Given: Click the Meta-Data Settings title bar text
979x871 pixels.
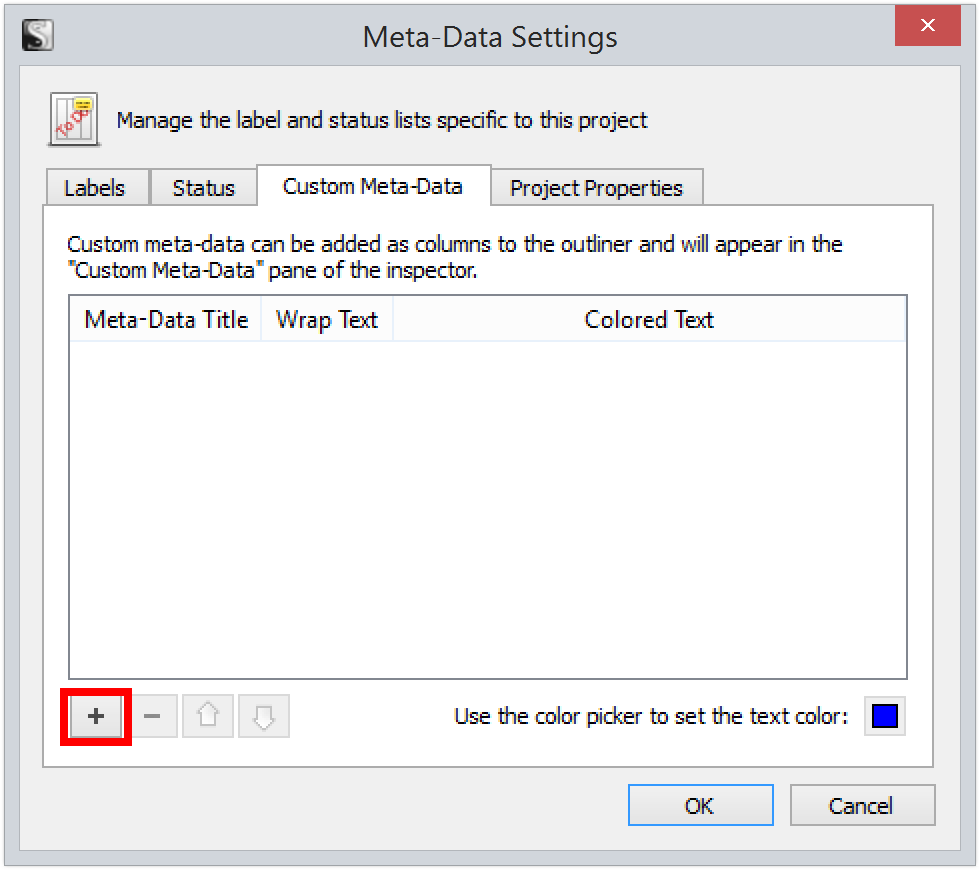Looking at the screenshot, I should pos(490,38).
